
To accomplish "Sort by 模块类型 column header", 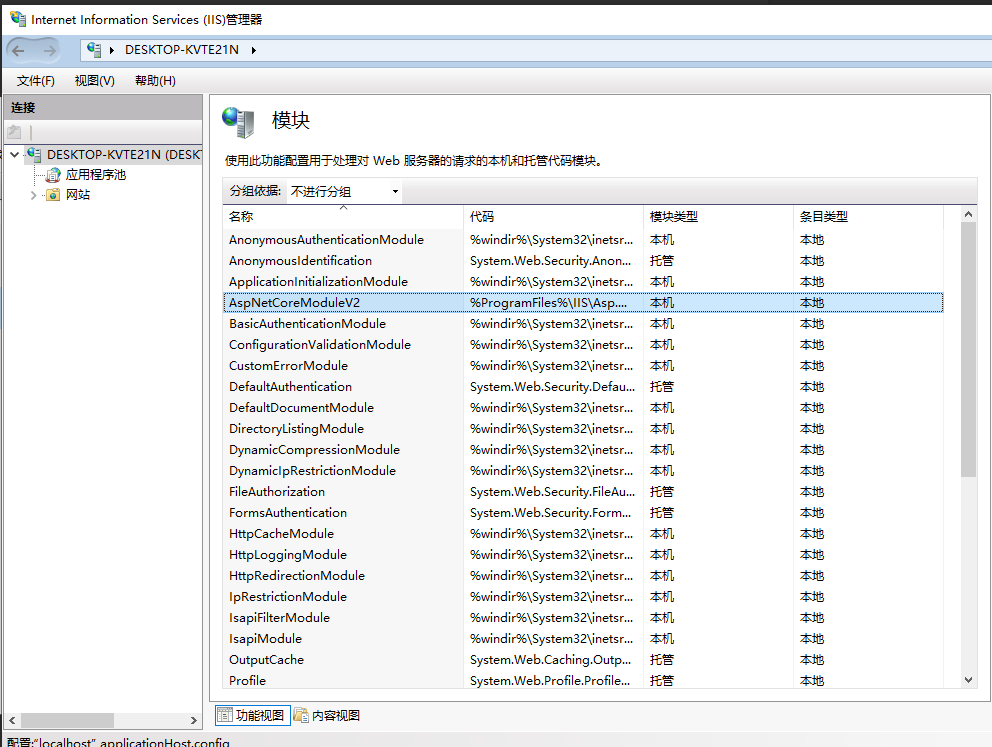I will click(x=718, y=216).
